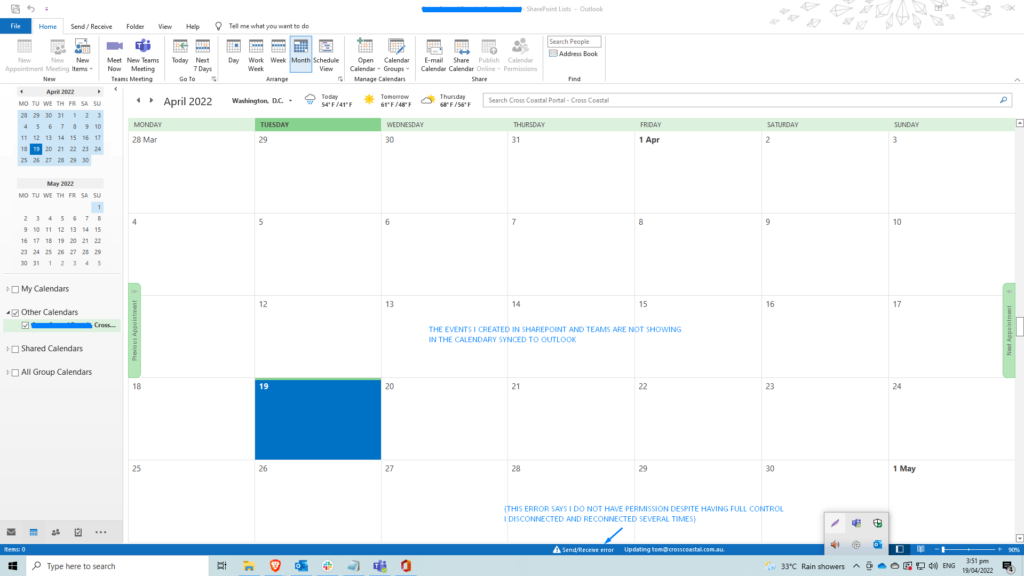Click Tell me what you want to do
This screenshot has width=1024, height=576.
coord(268,26)
